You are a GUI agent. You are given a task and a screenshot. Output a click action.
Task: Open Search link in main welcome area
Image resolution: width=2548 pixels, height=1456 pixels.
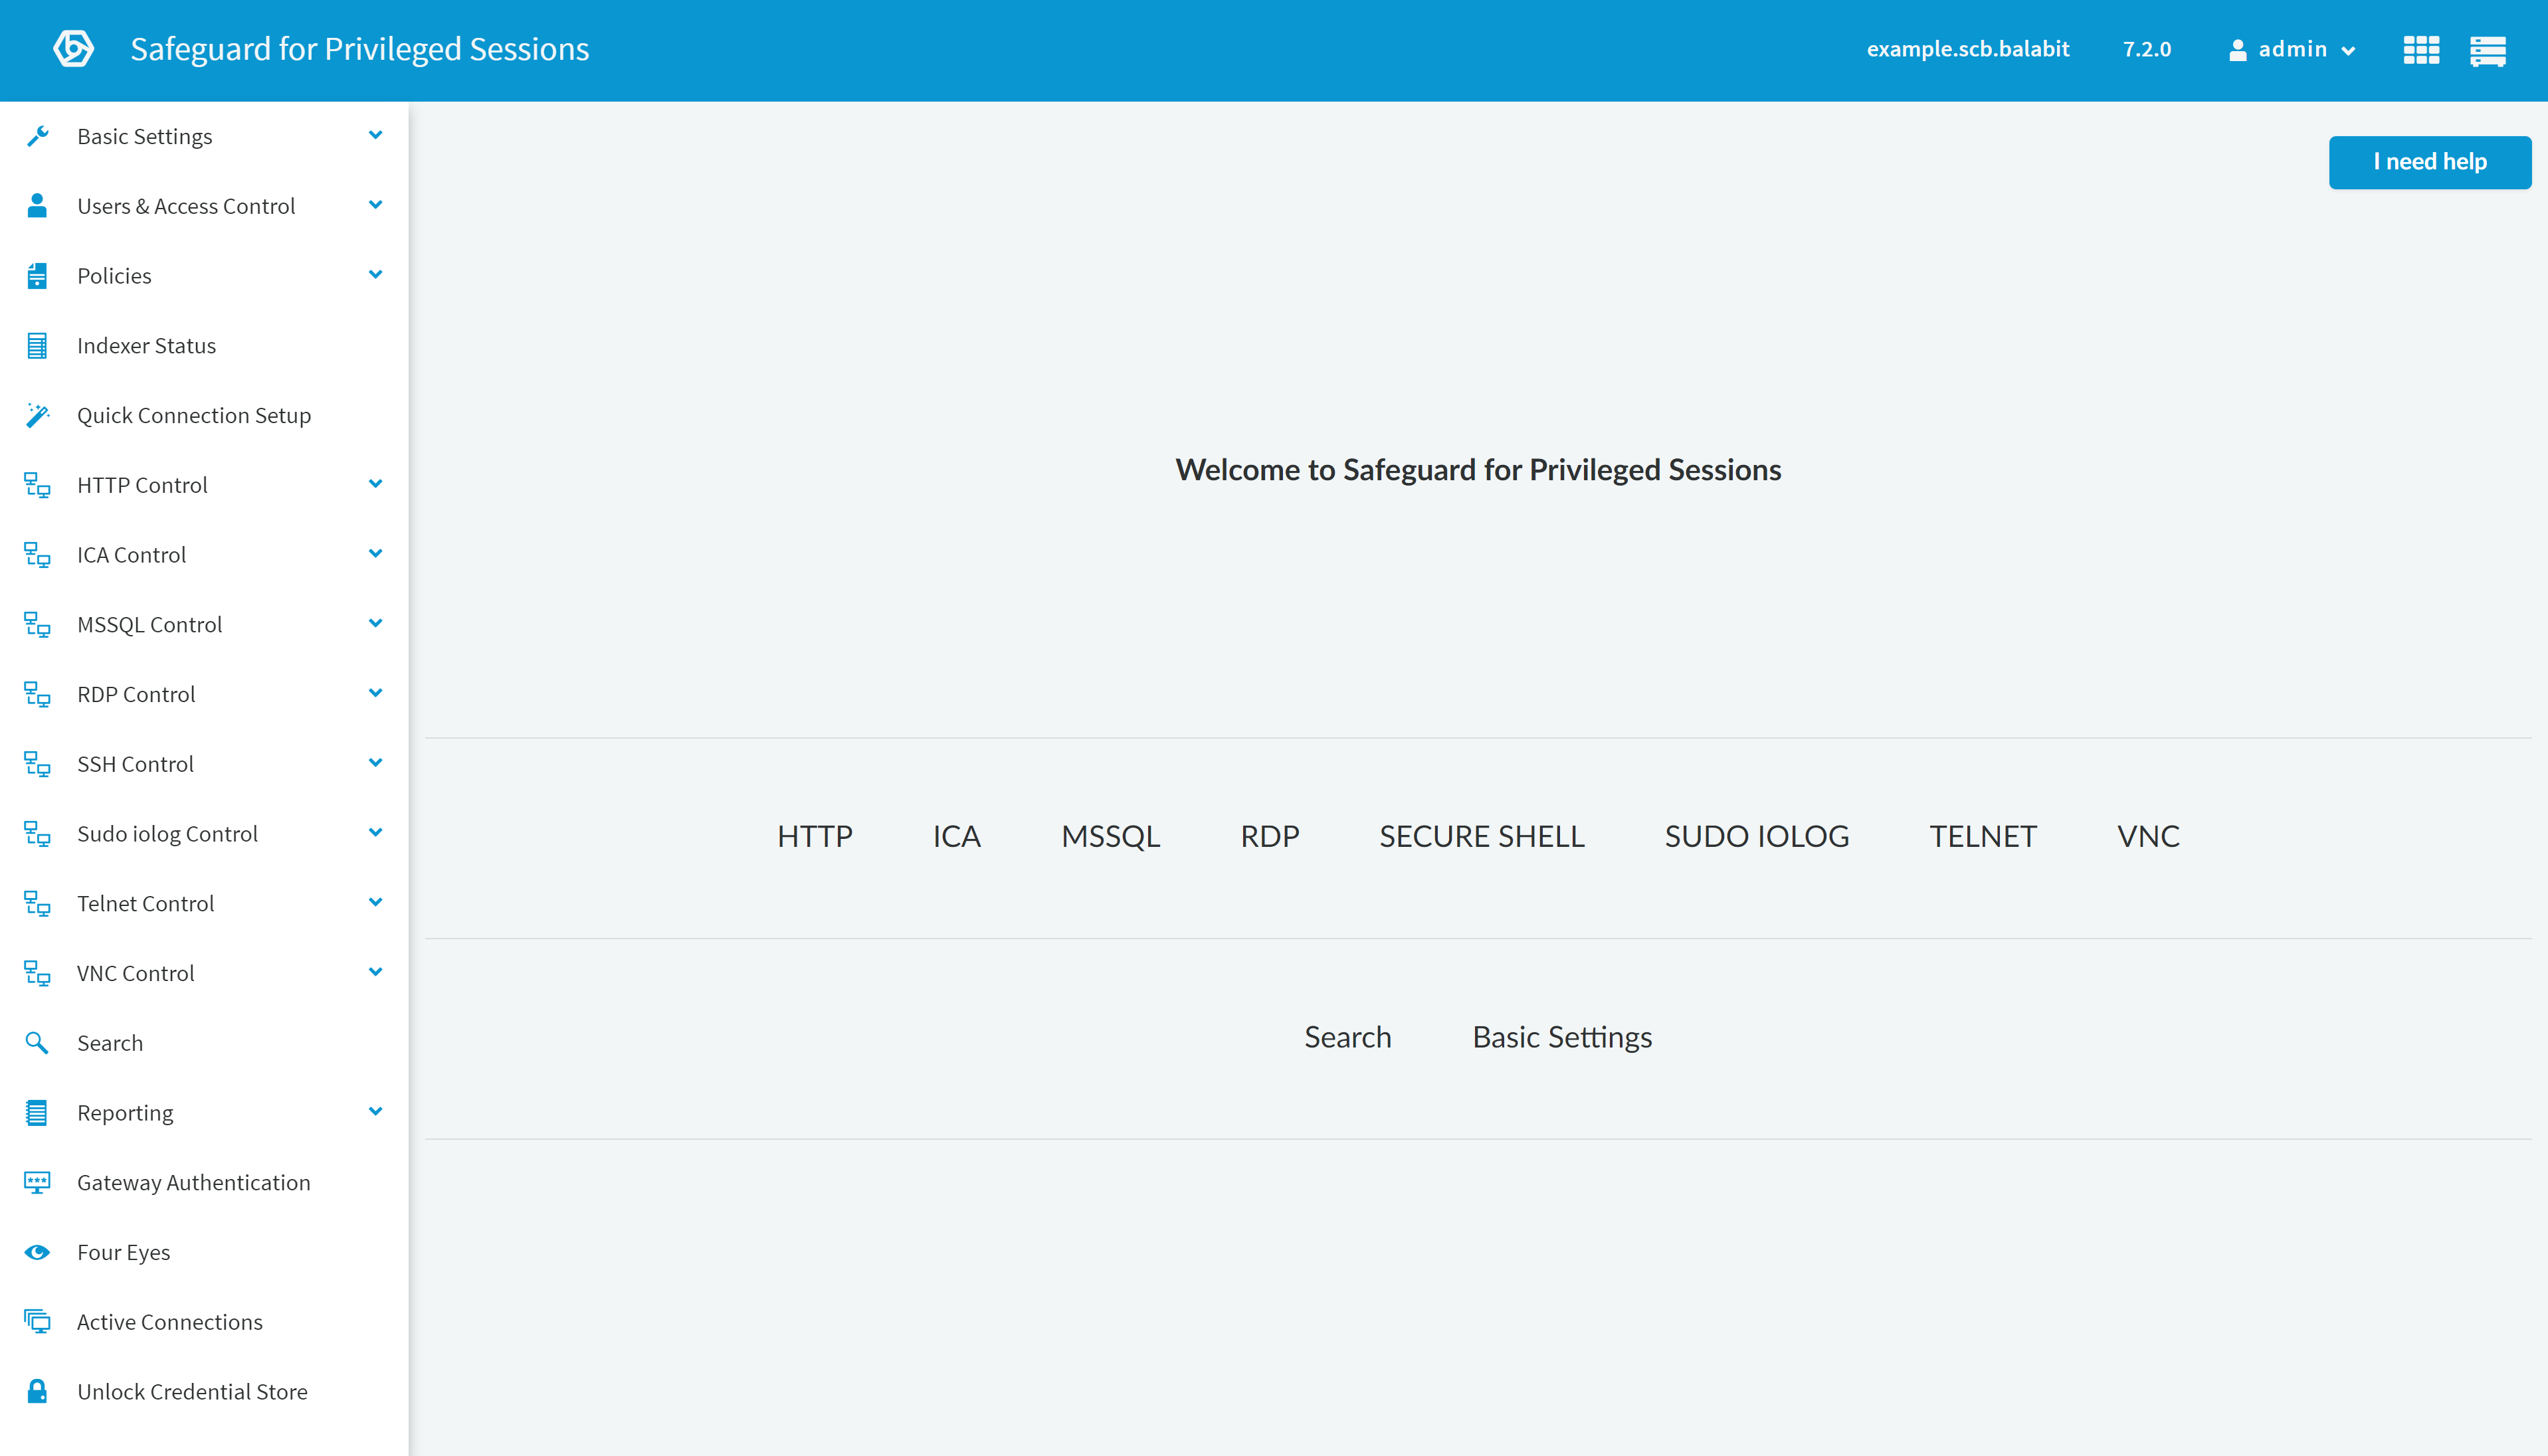(1347, 1038)
